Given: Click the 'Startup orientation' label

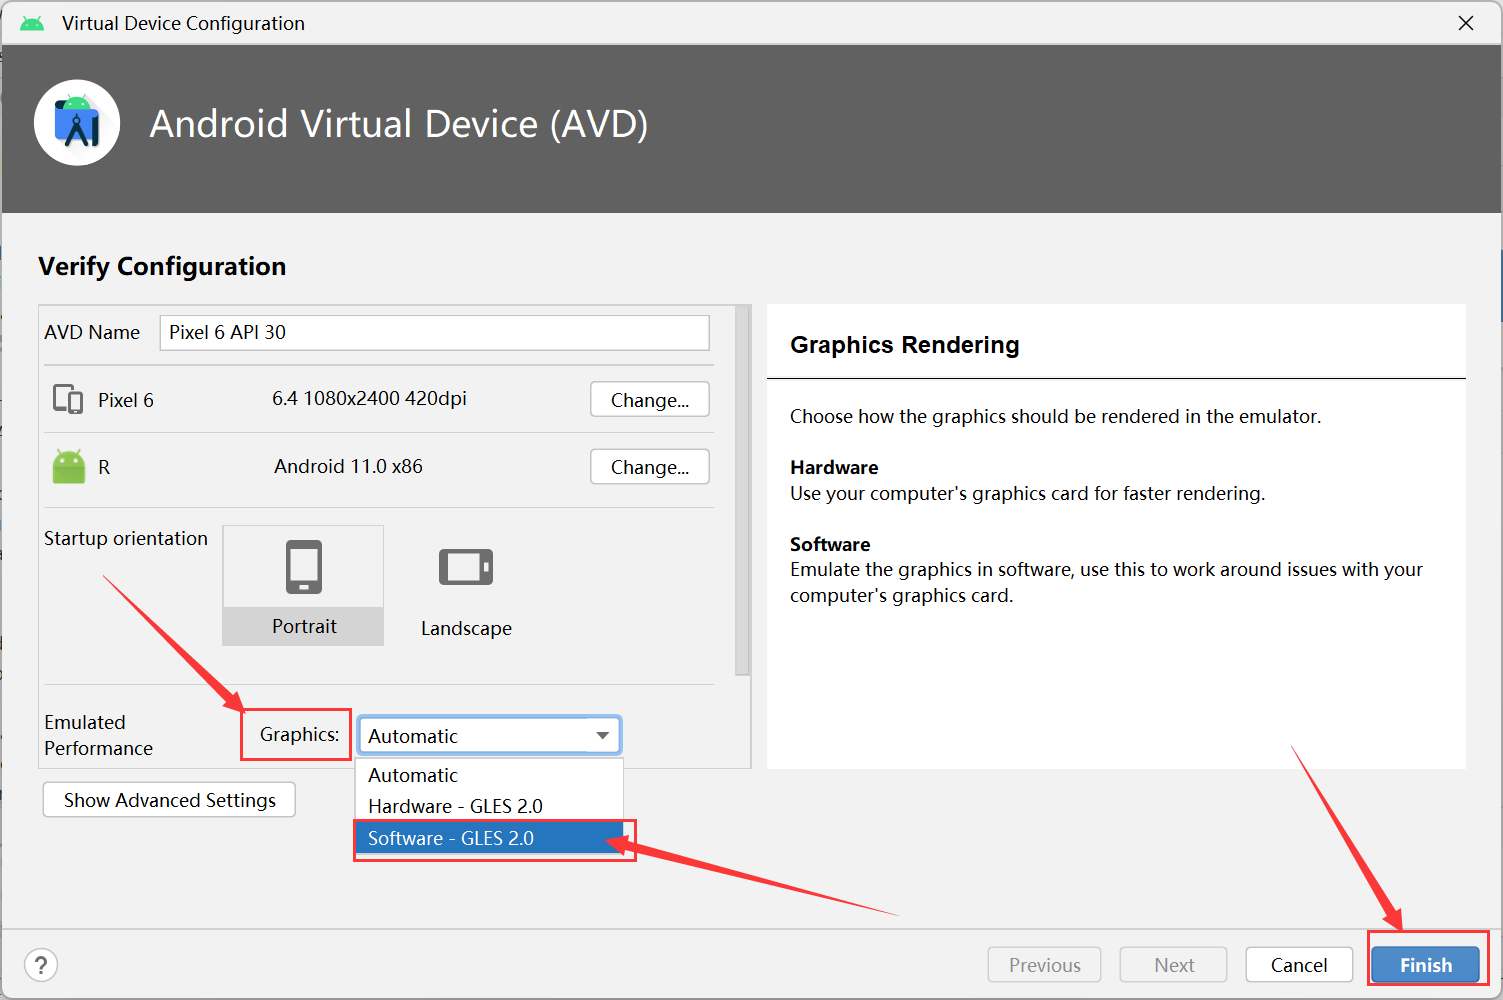Looking at the screenshot, I should click(x=126, y=538).
